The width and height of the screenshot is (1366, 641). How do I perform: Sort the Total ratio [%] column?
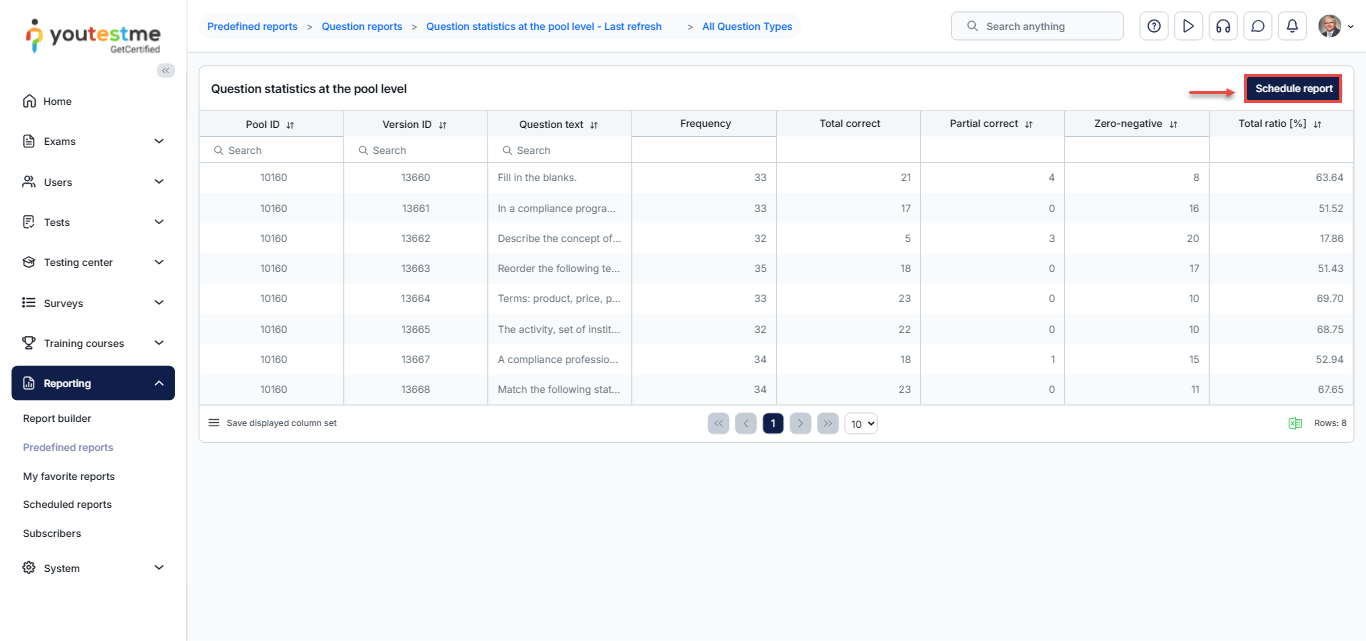[1318, 124]
